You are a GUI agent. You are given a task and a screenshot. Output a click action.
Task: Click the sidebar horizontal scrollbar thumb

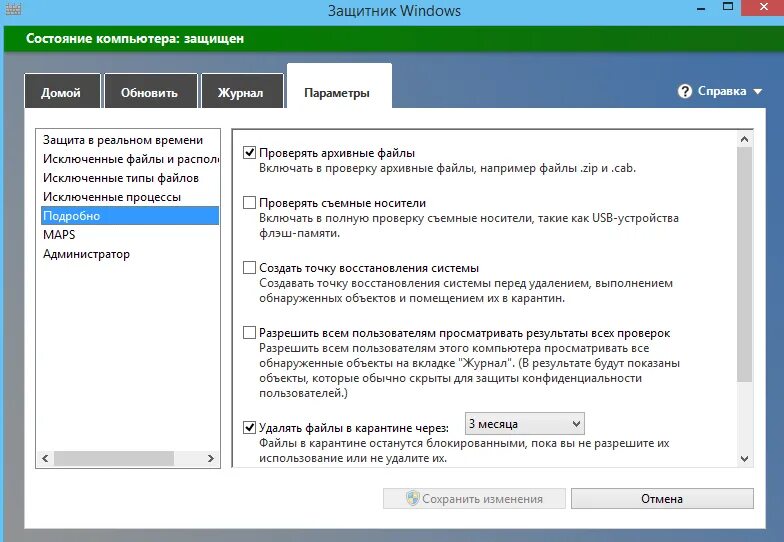pos(114,458)
